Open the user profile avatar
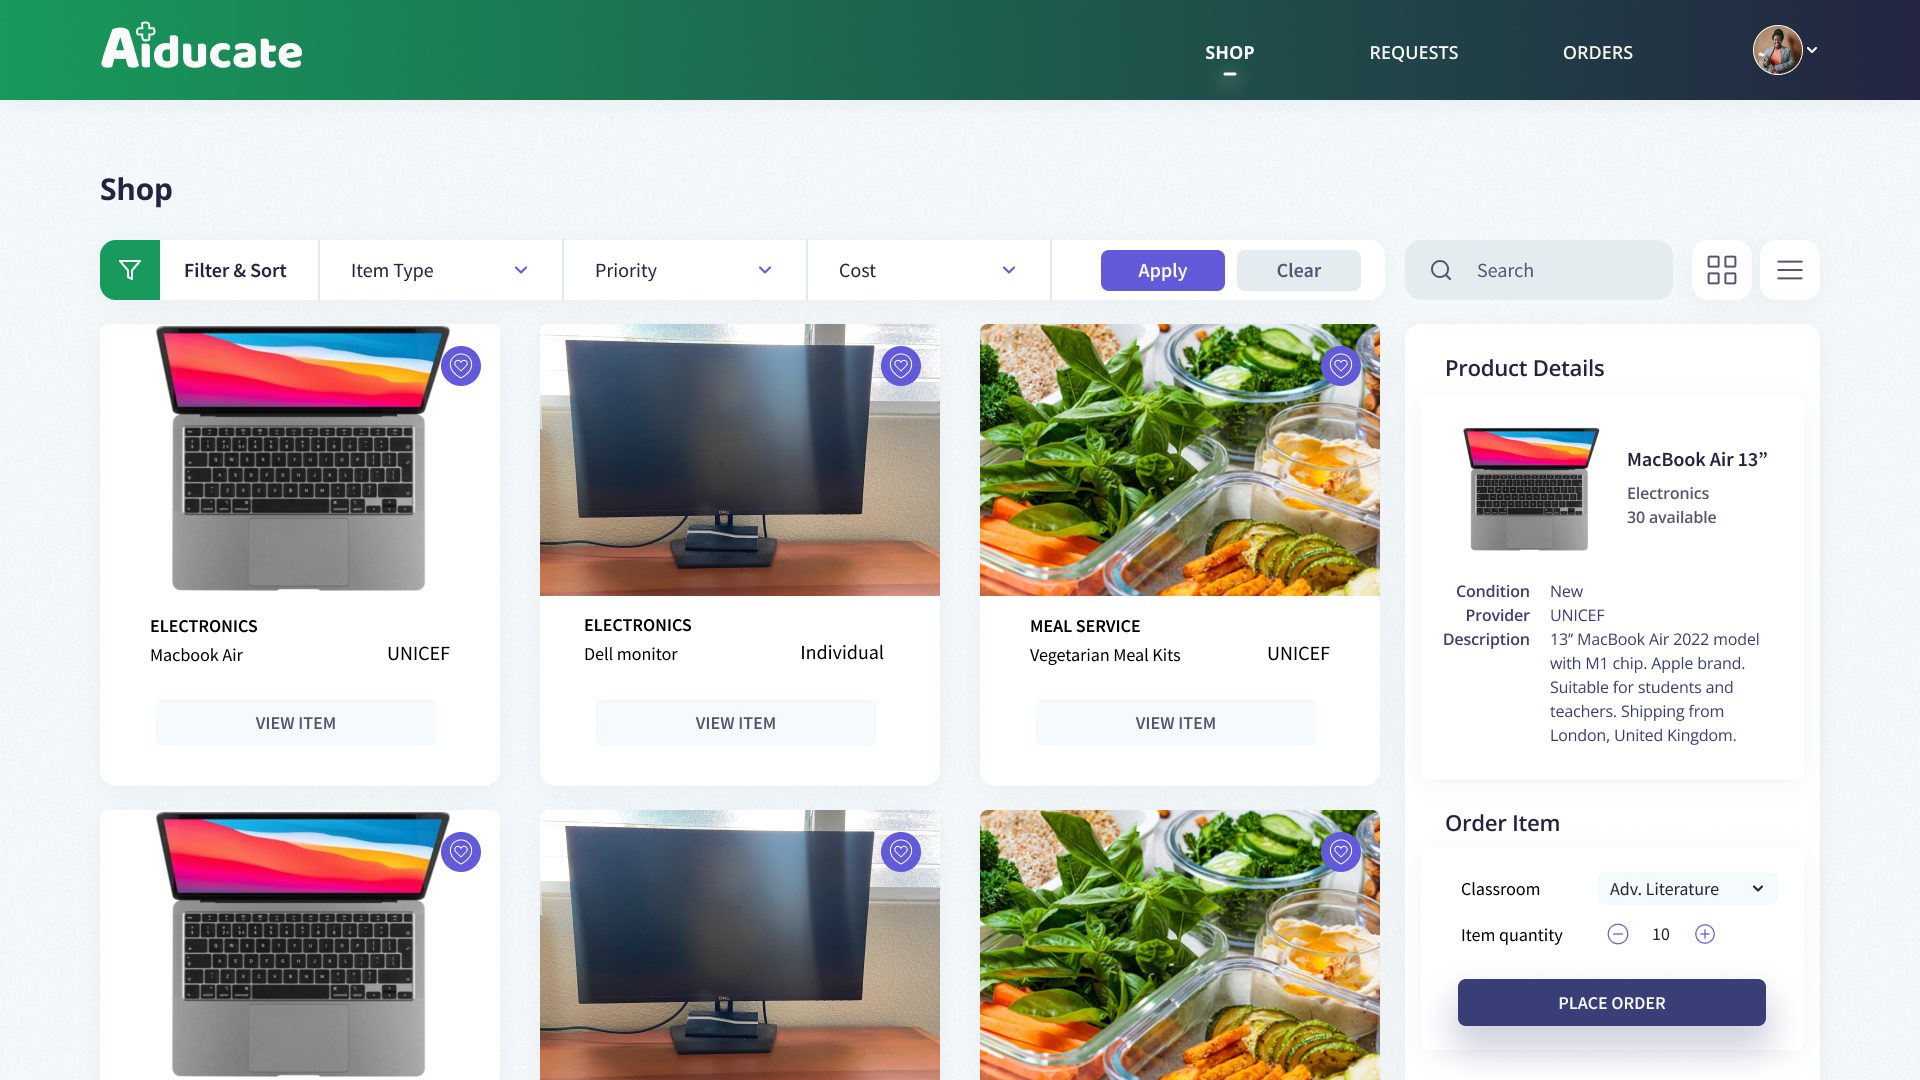 [1777, 50]
